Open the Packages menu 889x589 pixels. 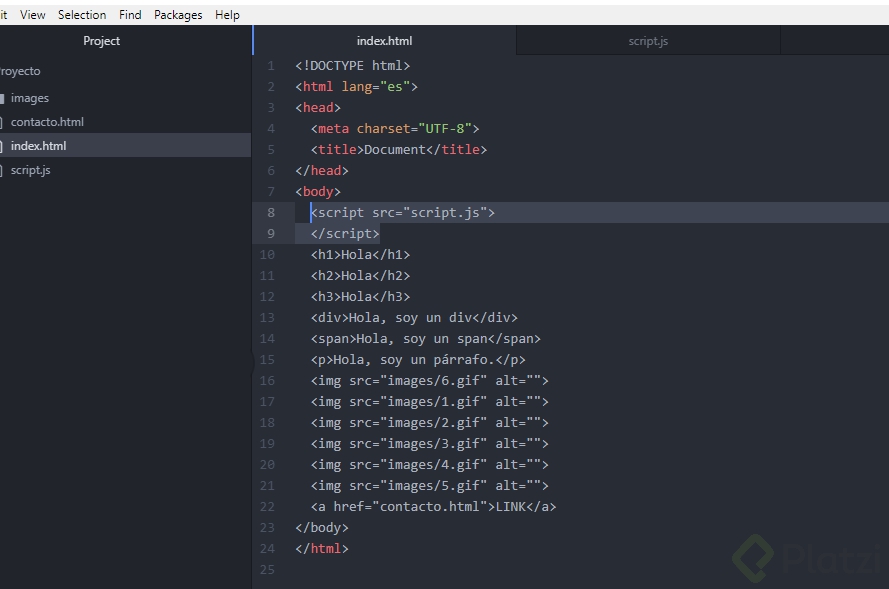click(x=178, y=15)
